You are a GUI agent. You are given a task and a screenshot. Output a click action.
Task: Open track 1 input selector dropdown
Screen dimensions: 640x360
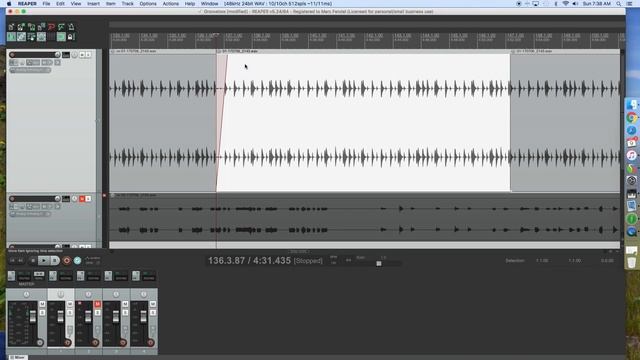(x=30, y=70)
